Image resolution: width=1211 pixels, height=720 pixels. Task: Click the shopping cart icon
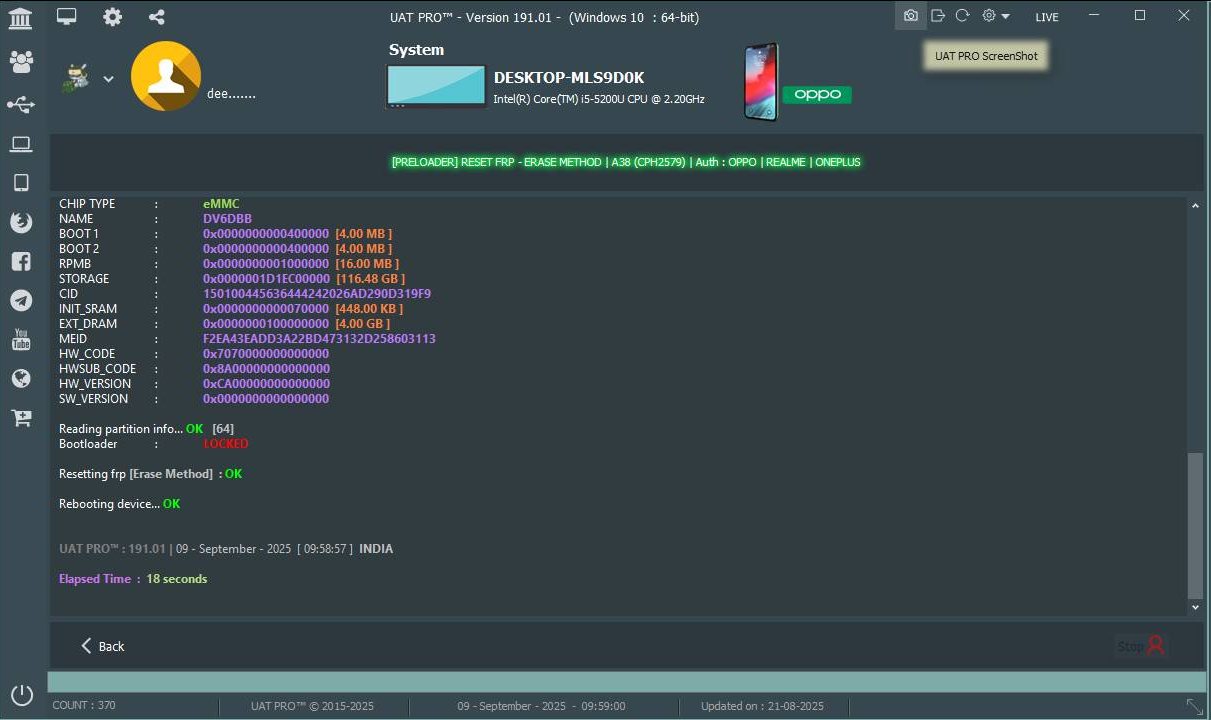(21, 418)
